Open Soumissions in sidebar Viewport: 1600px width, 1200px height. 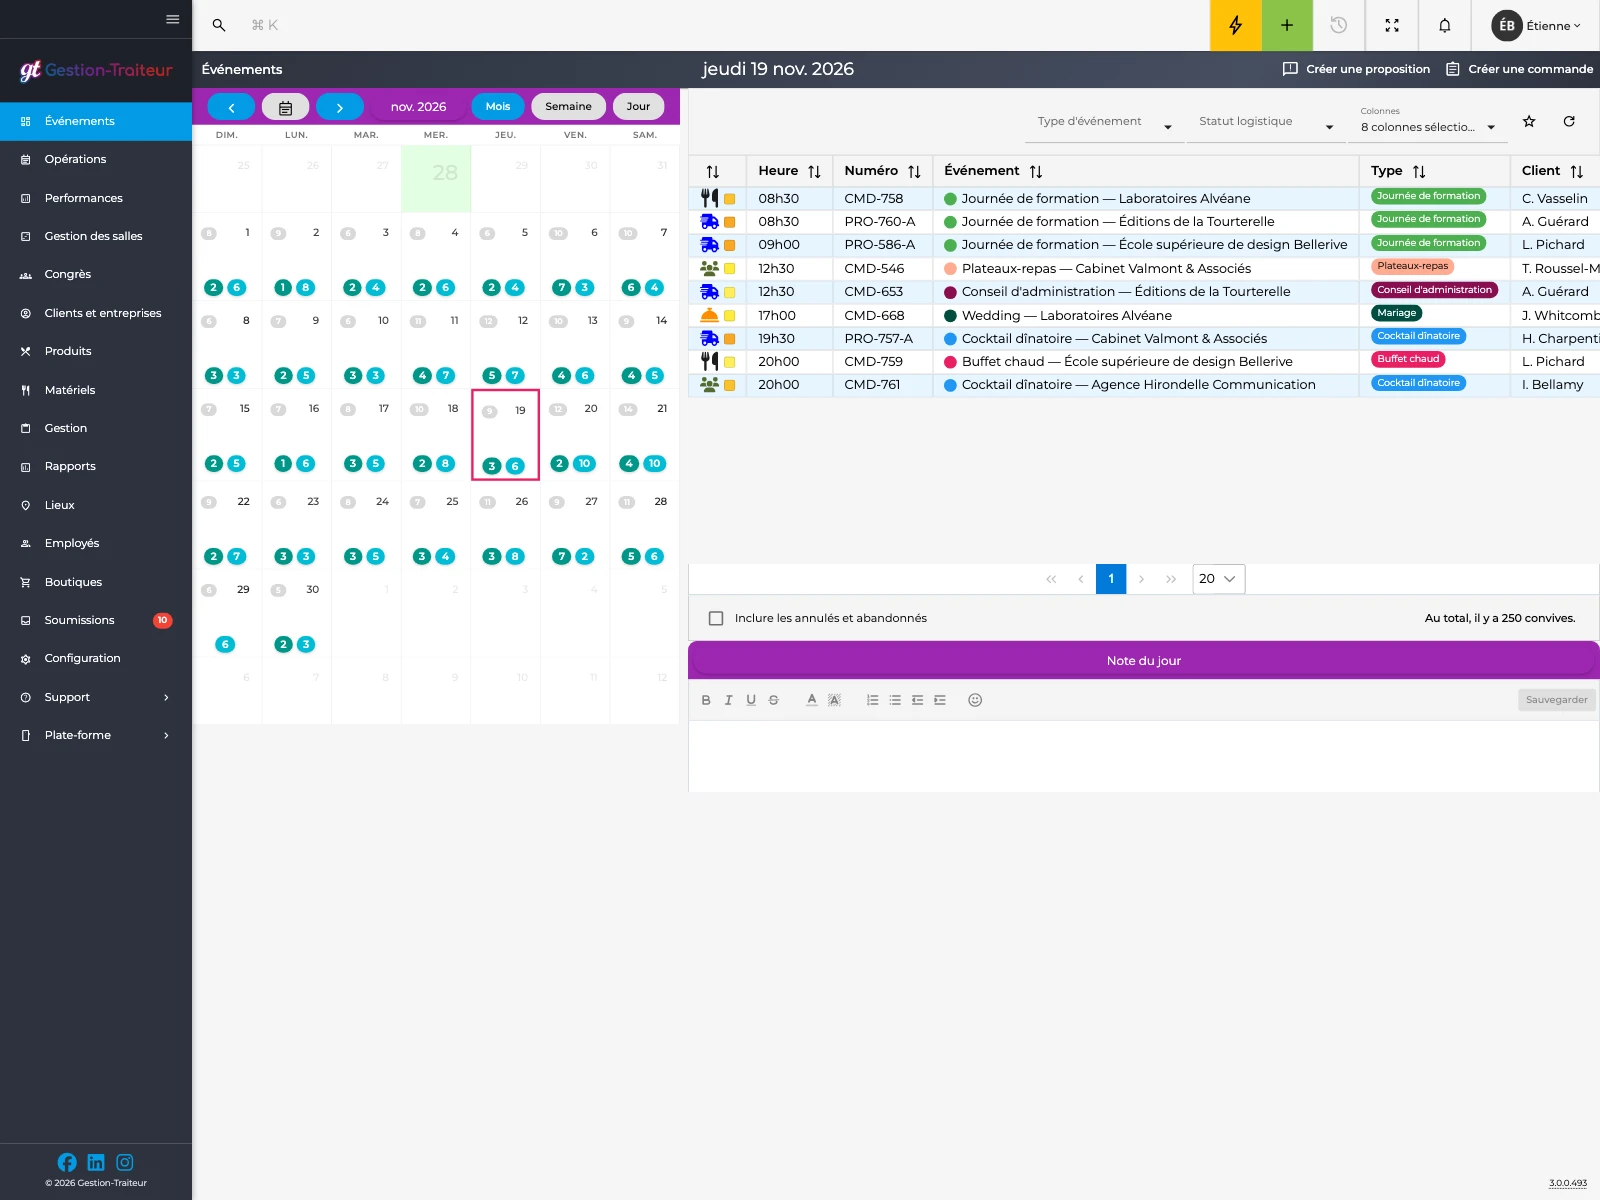click(x=96, y=620)
